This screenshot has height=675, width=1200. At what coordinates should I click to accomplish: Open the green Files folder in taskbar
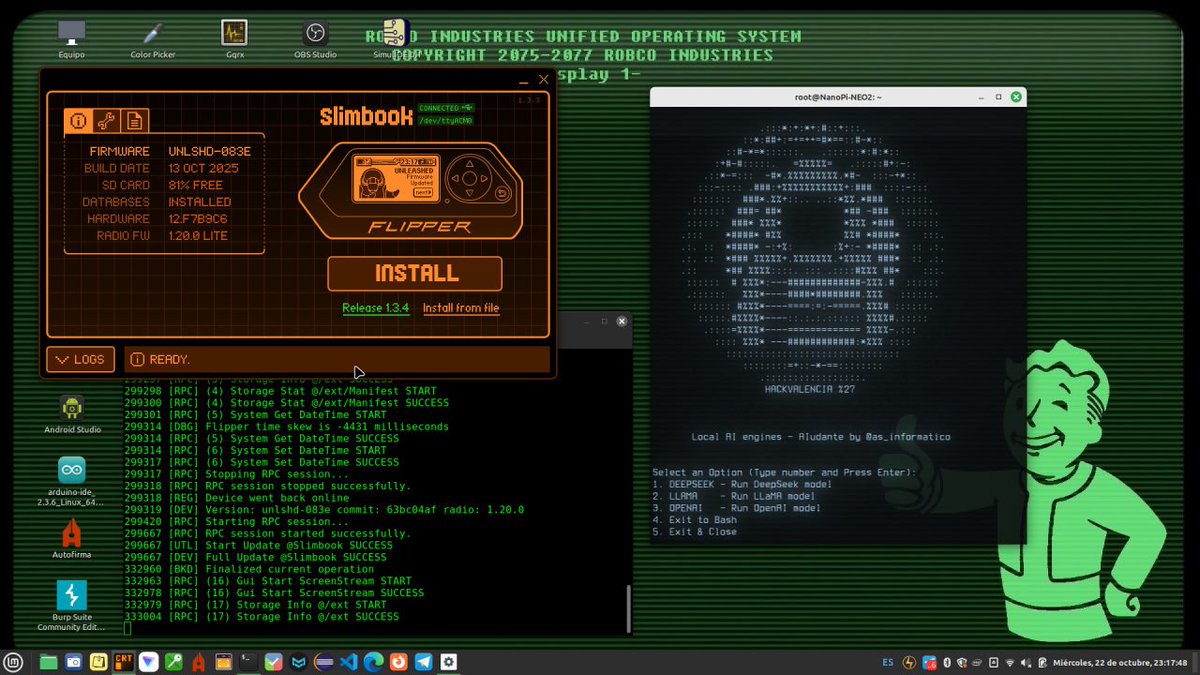point(48,662)
